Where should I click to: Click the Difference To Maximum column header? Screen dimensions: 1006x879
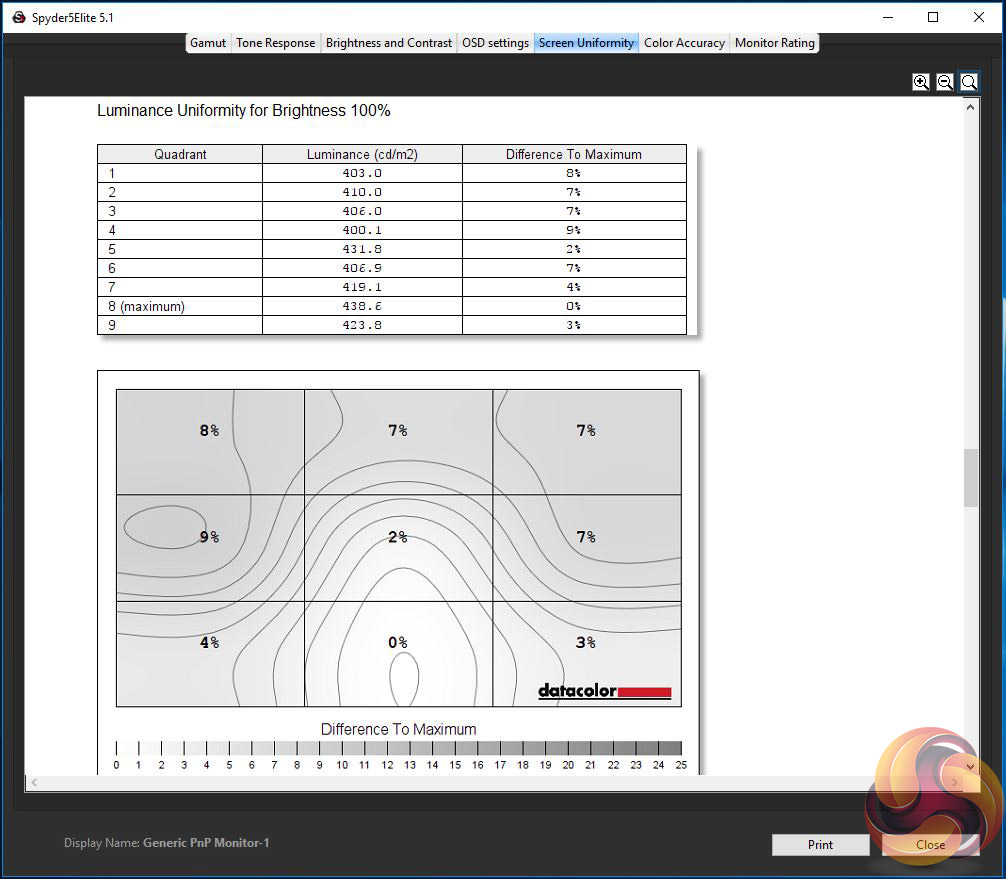pos(574,154)
